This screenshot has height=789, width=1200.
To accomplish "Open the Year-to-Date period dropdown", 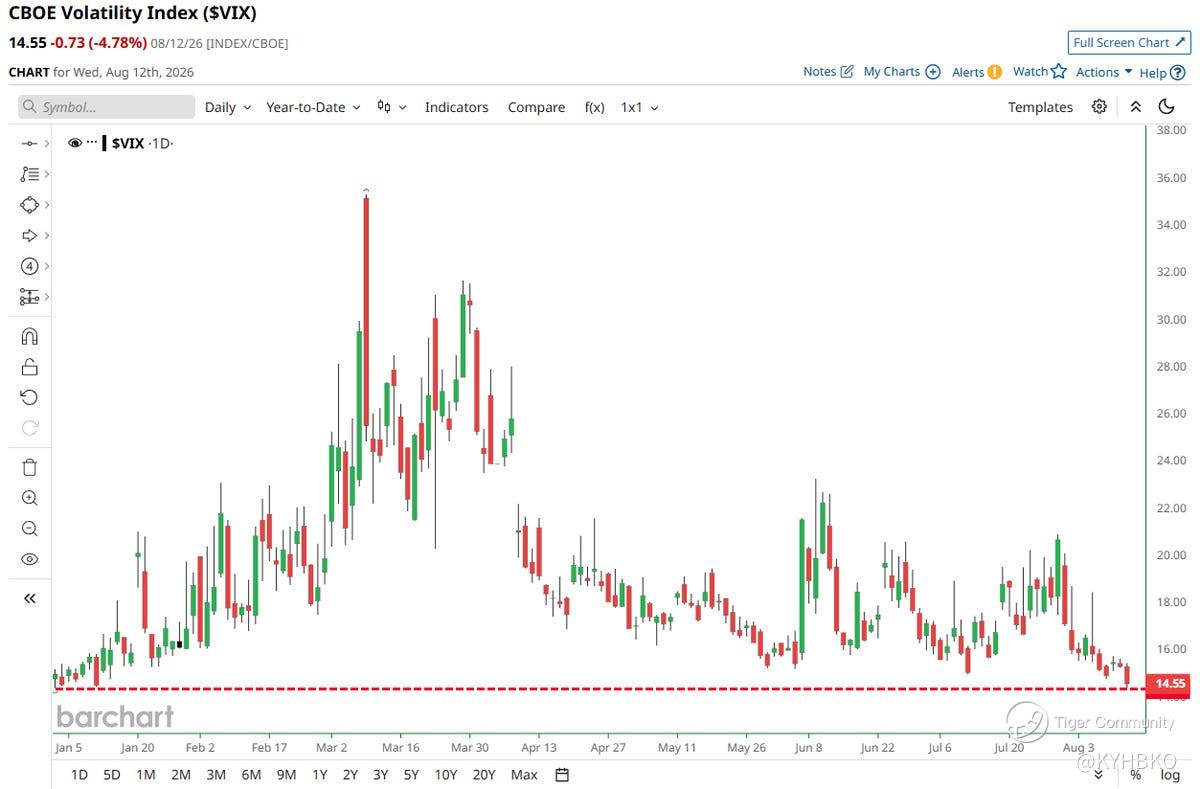I will [313, 107].
